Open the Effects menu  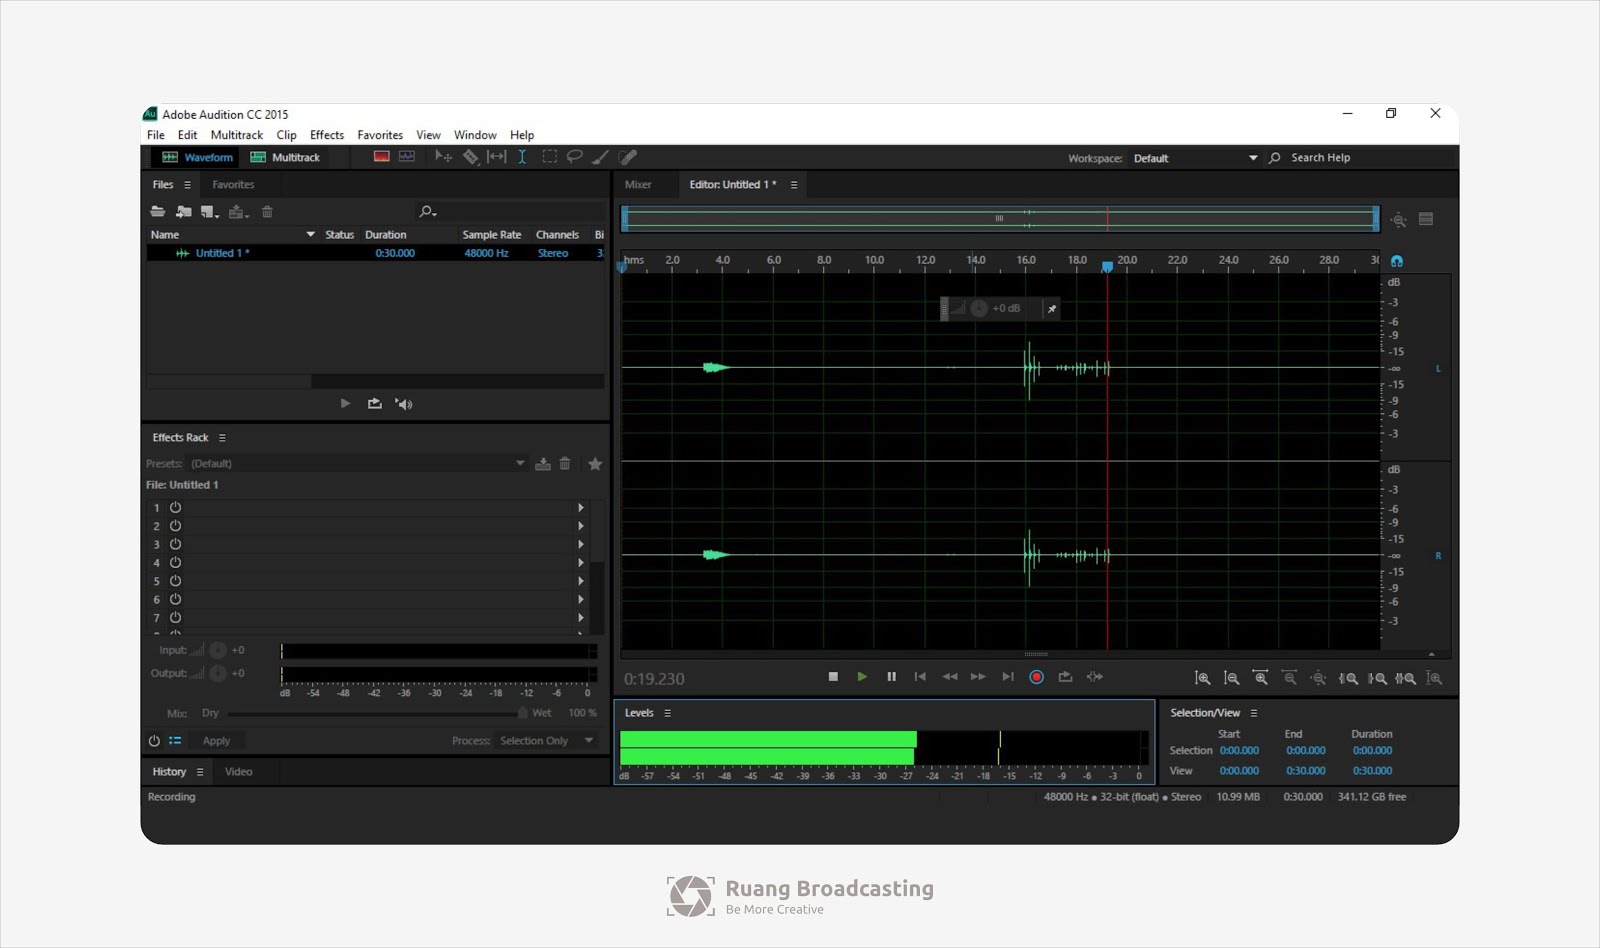(327, 135)
